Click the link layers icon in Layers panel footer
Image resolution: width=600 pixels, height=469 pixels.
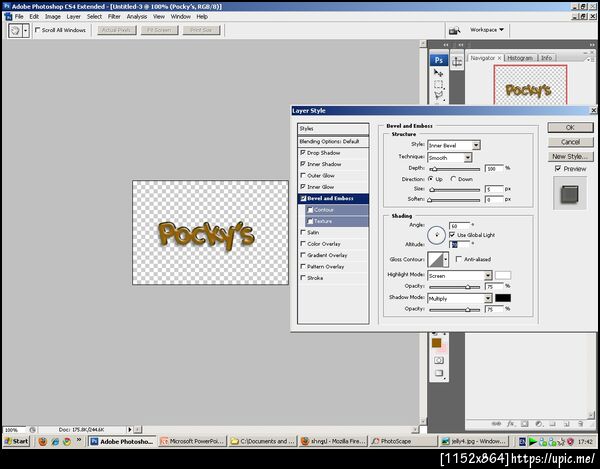(x=496, y=424)
